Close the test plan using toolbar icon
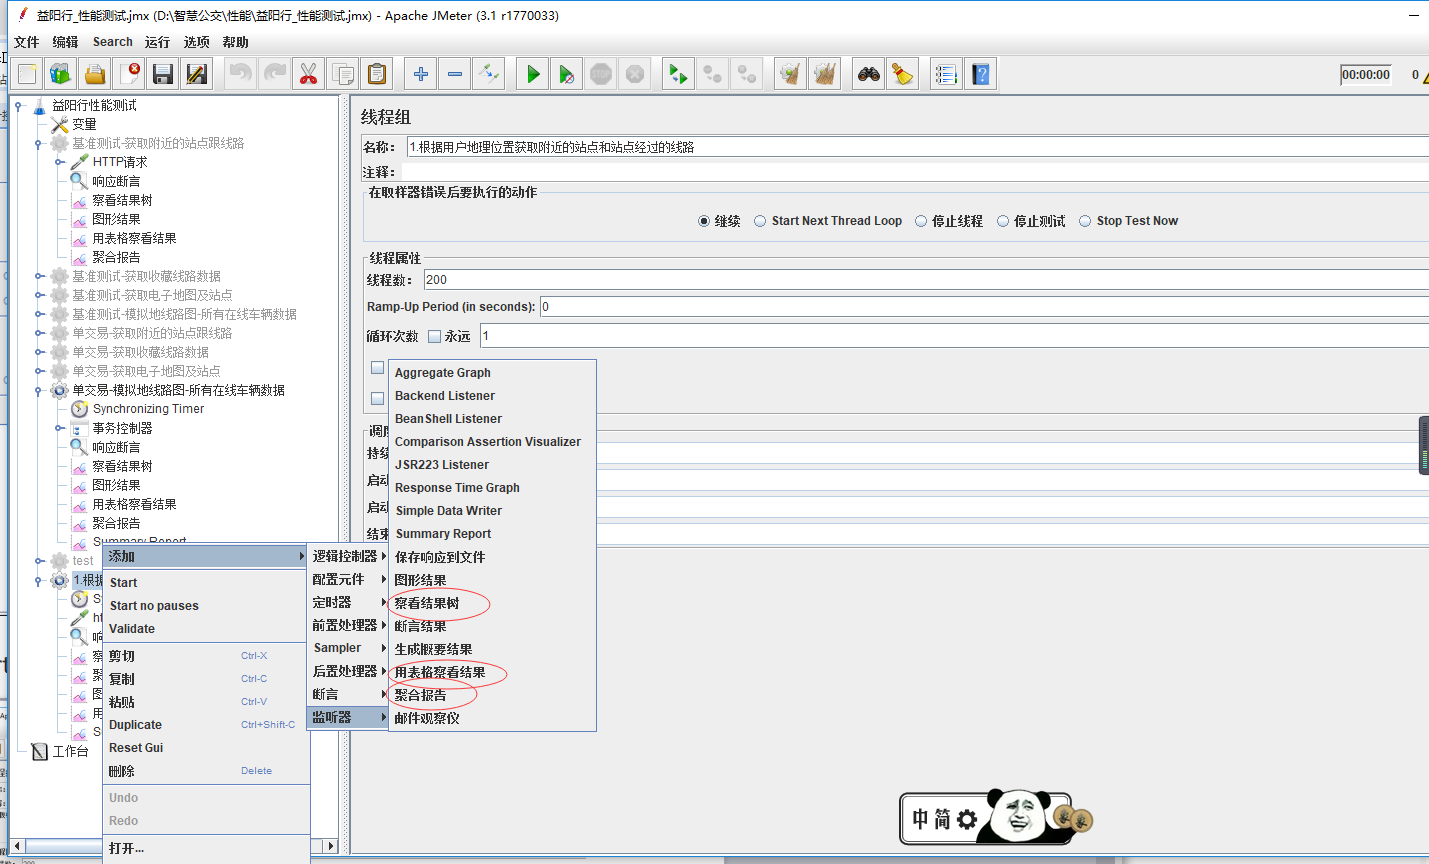The height and width of the screenshot is (864, 1429). click(129, 74)
